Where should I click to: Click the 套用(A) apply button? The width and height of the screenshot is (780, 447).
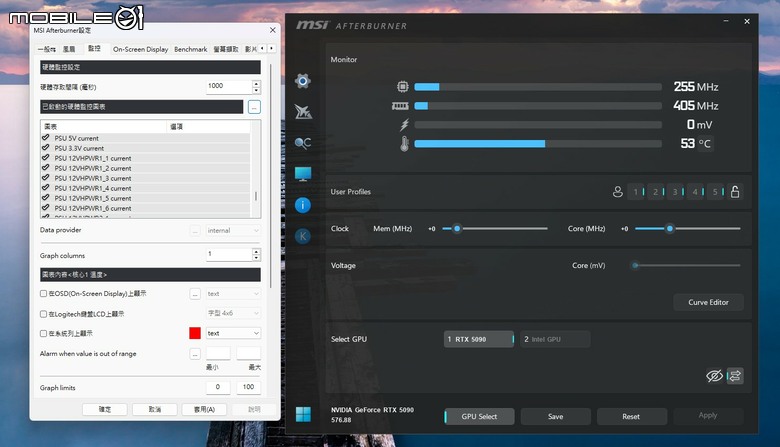pos(204,409)
